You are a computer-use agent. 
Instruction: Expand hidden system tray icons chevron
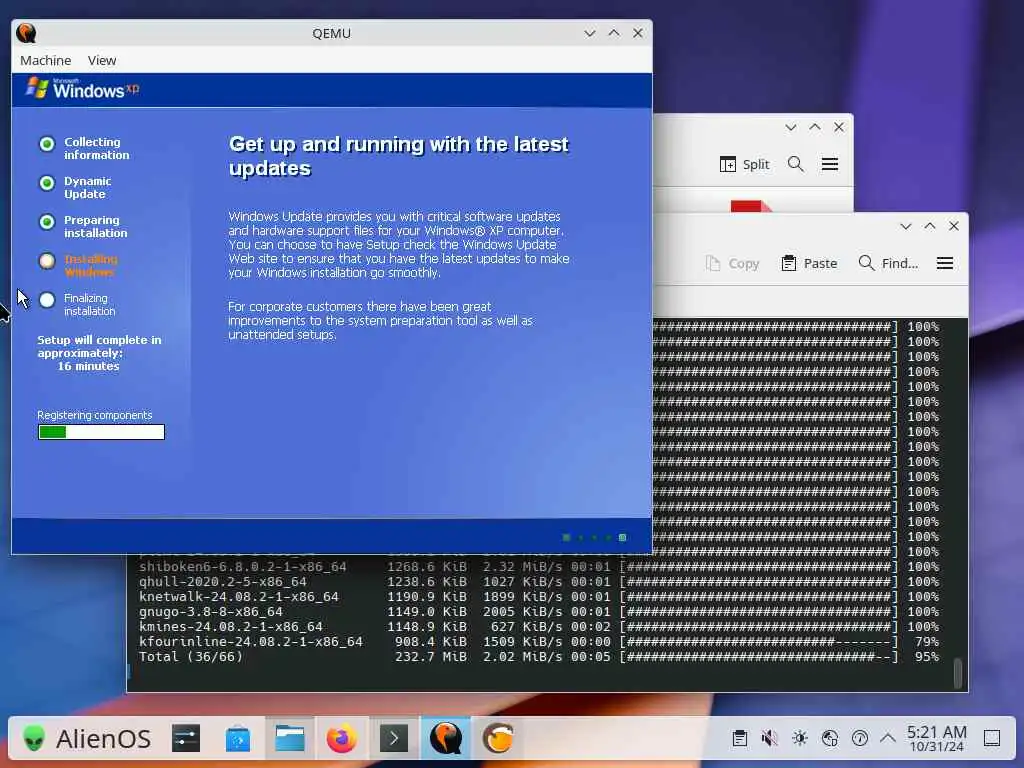coord(888,739)
